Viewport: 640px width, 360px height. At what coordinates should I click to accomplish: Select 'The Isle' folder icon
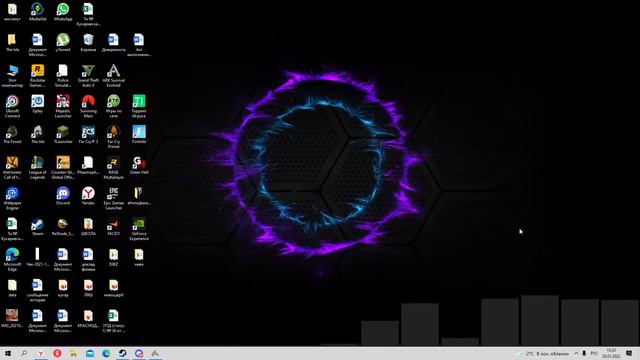[12, 42]
